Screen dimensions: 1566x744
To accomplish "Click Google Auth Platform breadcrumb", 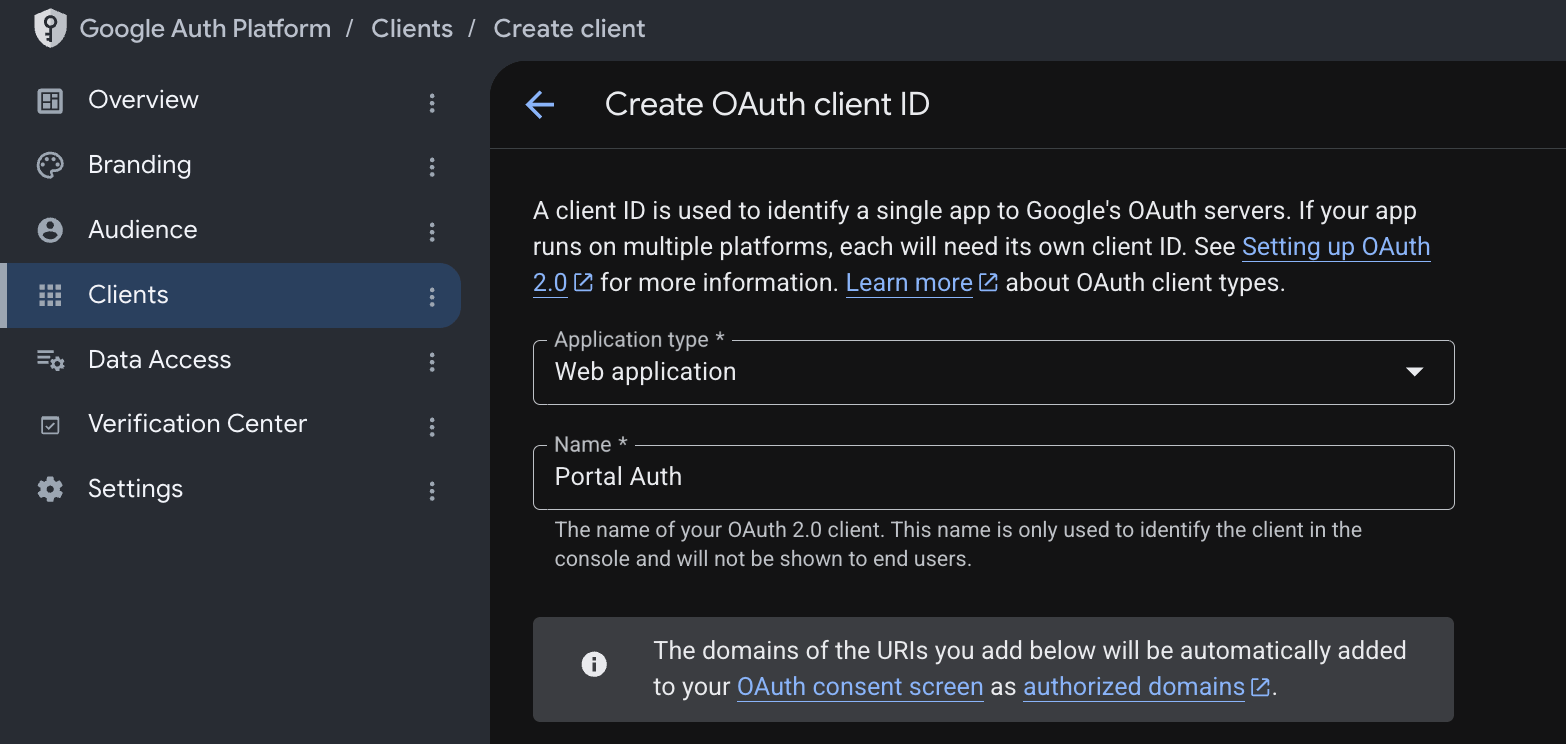I will 205,29.
